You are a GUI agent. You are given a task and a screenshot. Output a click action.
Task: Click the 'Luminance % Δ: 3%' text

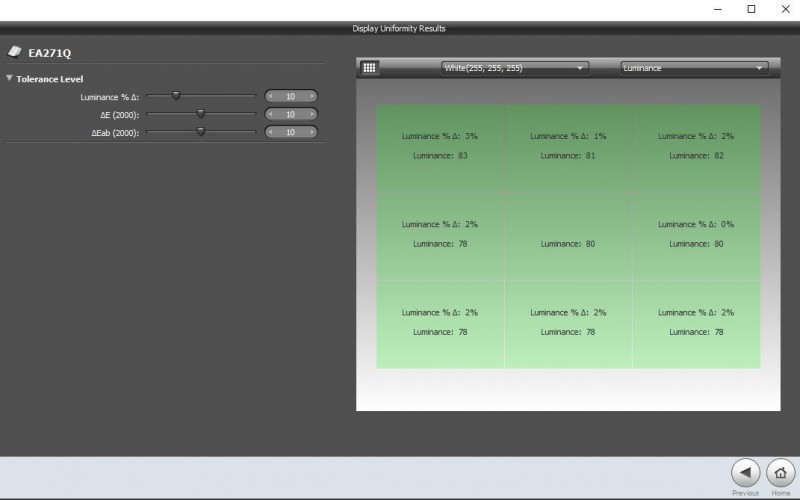440,136
